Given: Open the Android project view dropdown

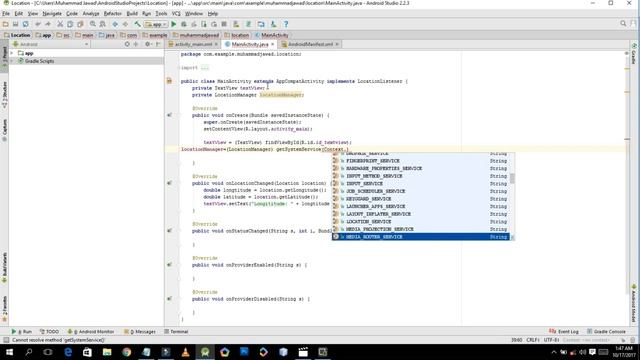Looking at the screenshot, I should click(51, 44).
